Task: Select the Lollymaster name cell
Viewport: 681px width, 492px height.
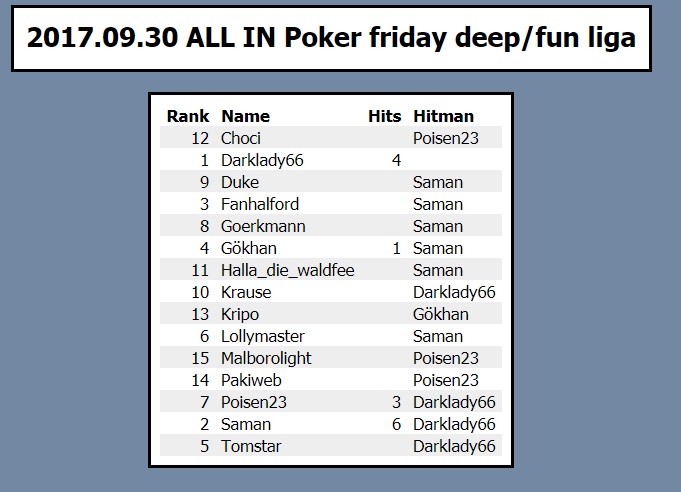Action: click(263, 336)
